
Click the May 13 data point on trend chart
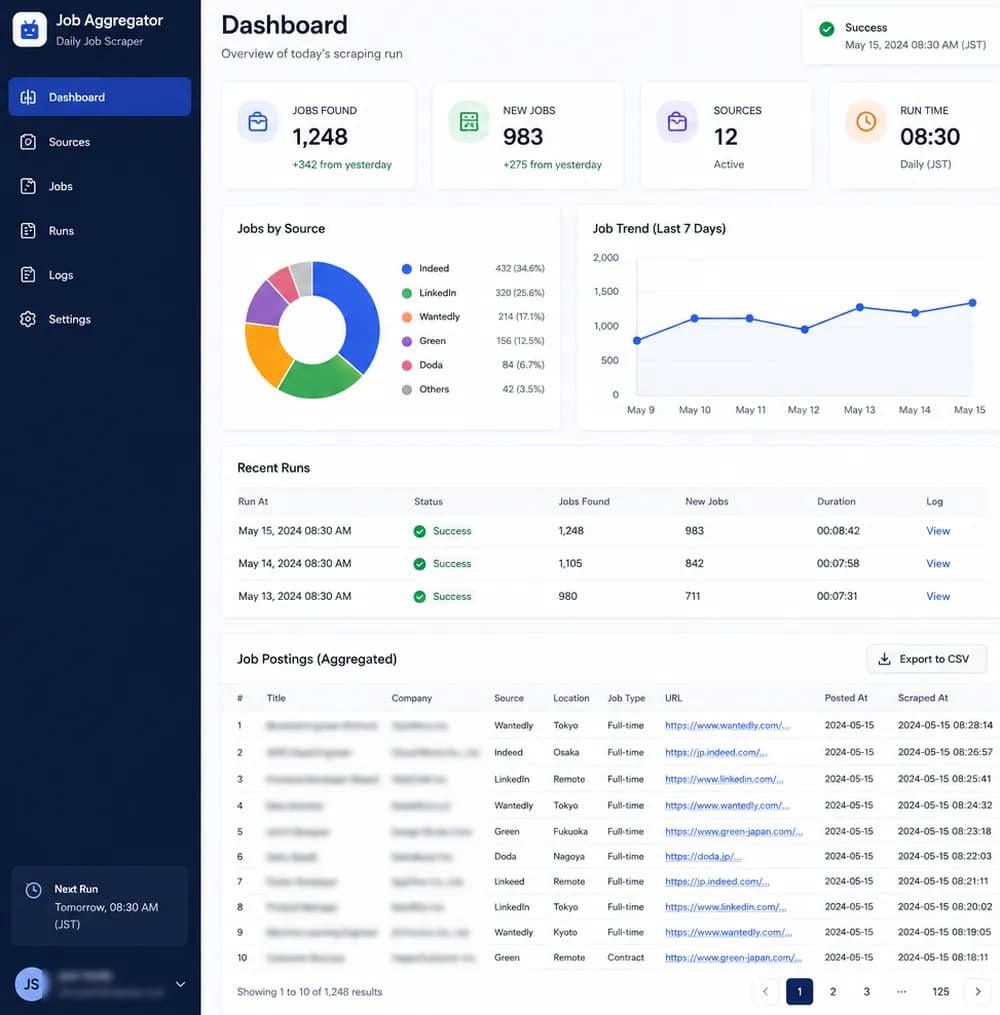[860, 307]
